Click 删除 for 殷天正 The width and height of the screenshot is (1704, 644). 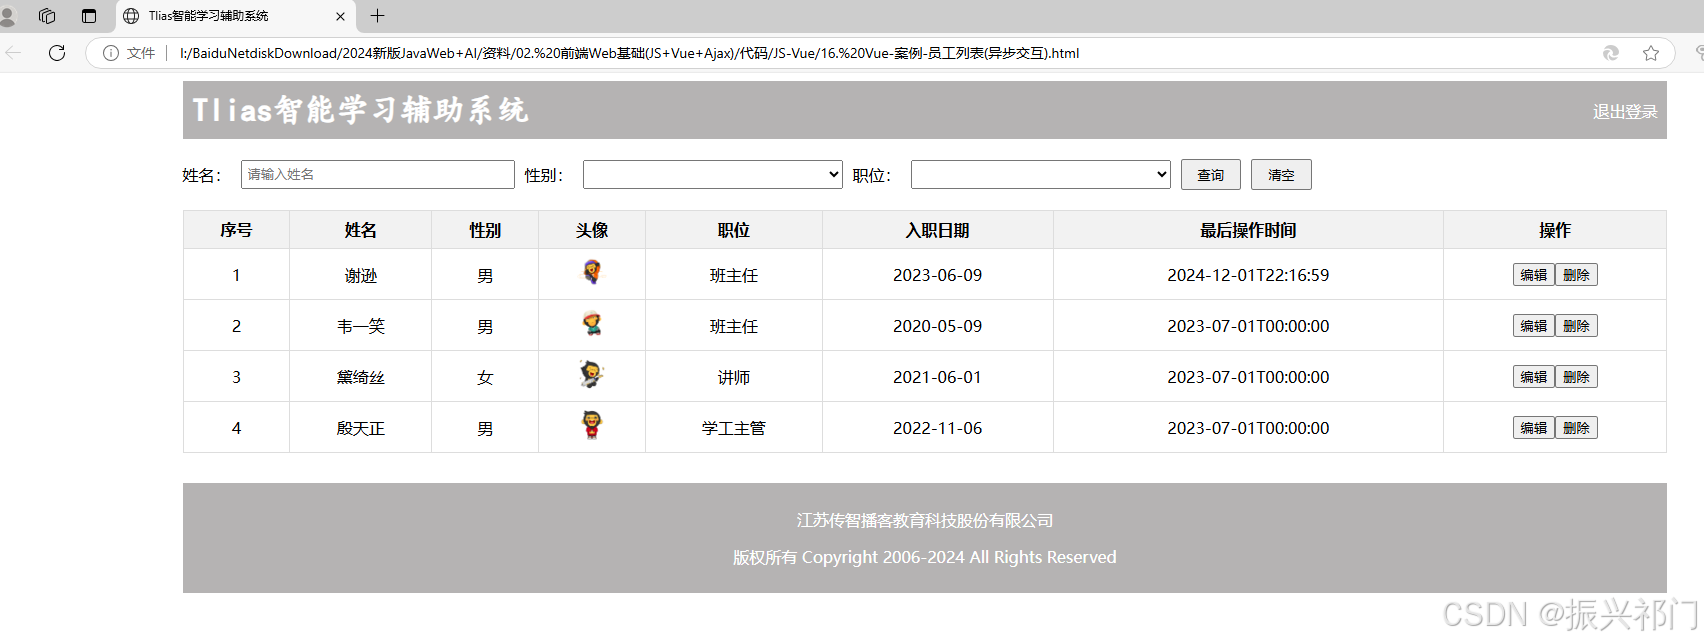[1577, 428]
